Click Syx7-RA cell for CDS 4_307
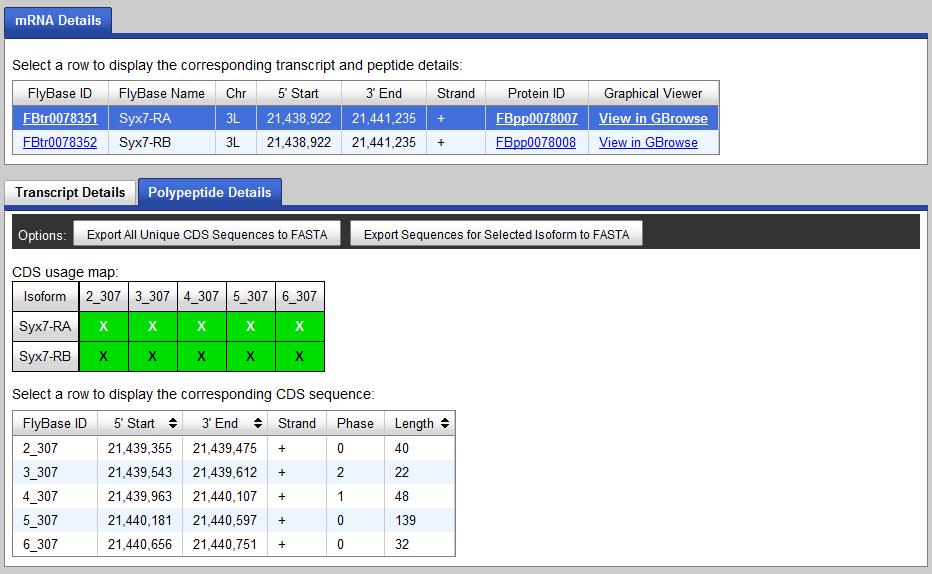Viewport: 932px width, 574px height. click(x=201, y=326)
